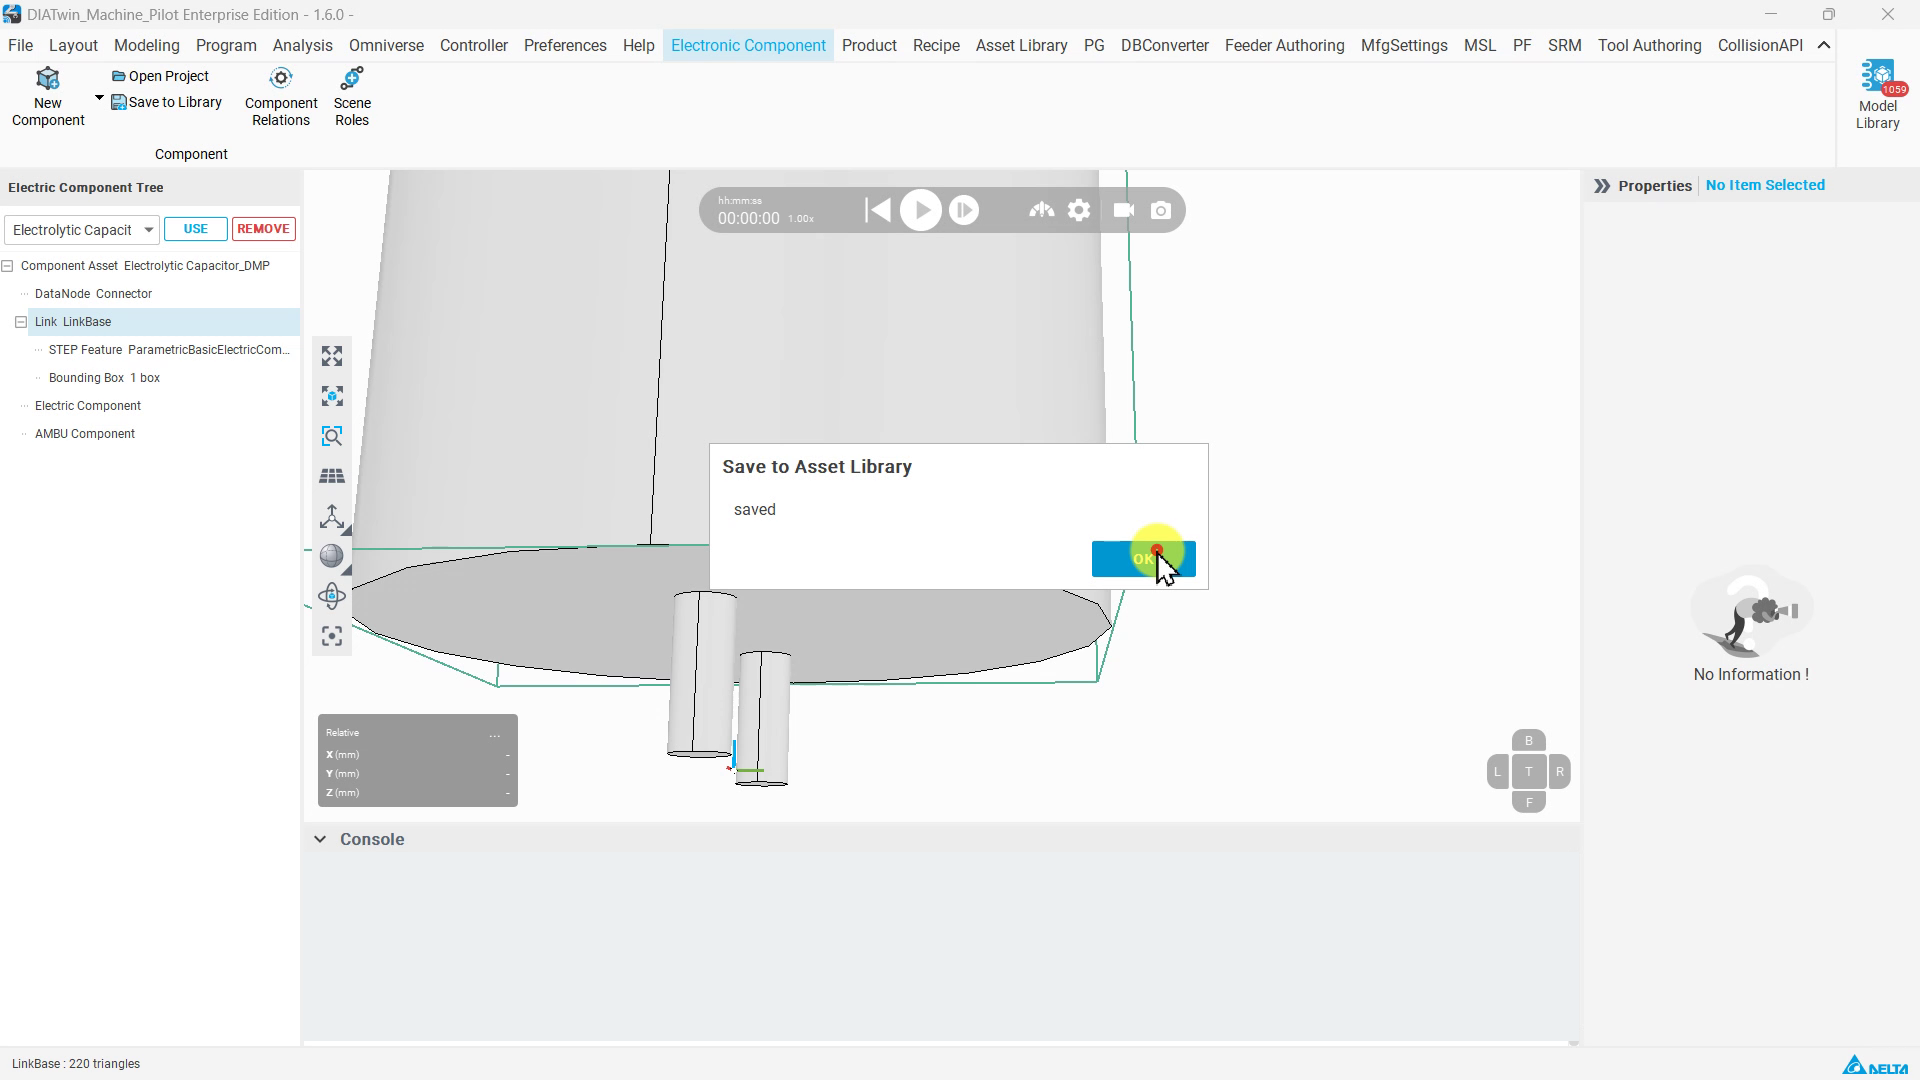Click Open Project in the ribbon
Viewport: 1920px width, 1080px height.
click(x=160, y=76)
